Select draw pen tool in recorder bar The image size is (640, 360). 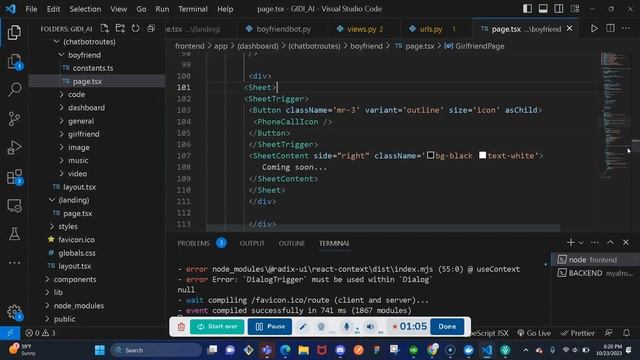click(x=302, y=327)
